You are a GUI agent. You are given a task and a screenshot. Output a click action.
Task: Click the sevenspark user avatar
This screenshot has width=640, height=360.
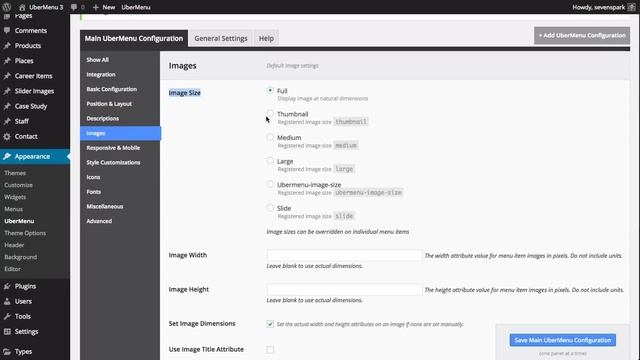click(632, 7)
